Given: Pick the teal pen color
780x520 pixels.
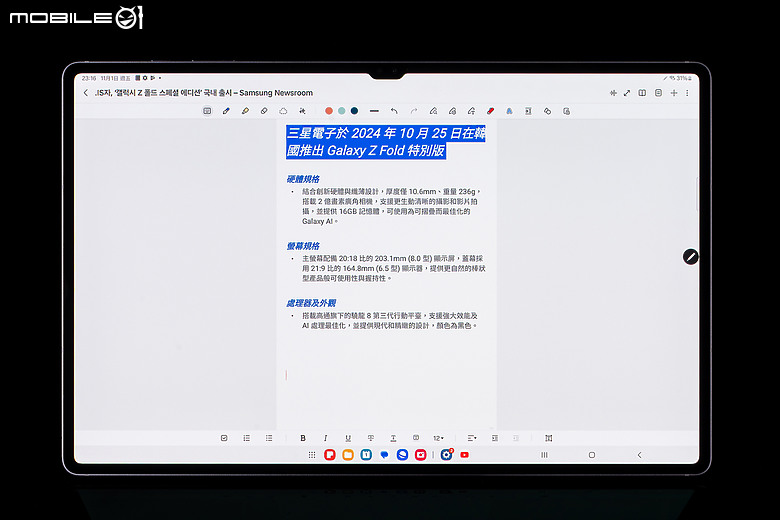Looking at the screenshot, I should 342,111.
